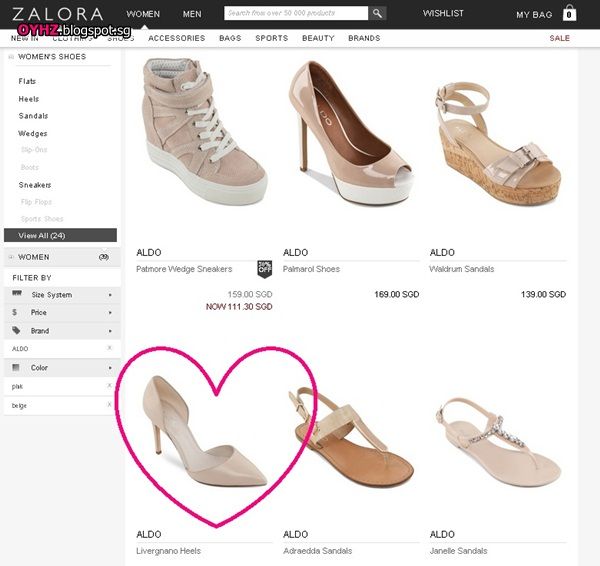Select Flats category
600x566 pixels.
coord(27,81)
